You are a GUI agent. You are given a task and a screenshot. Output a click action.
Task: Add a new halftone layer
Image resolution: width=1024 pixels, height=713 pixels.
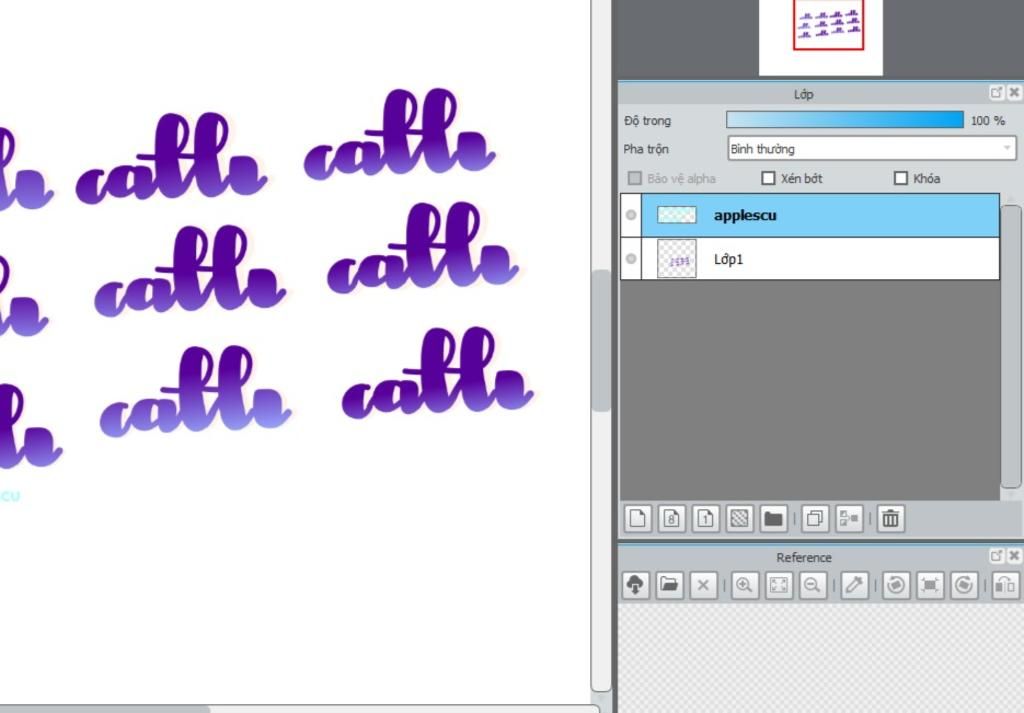tap(739, 519)
